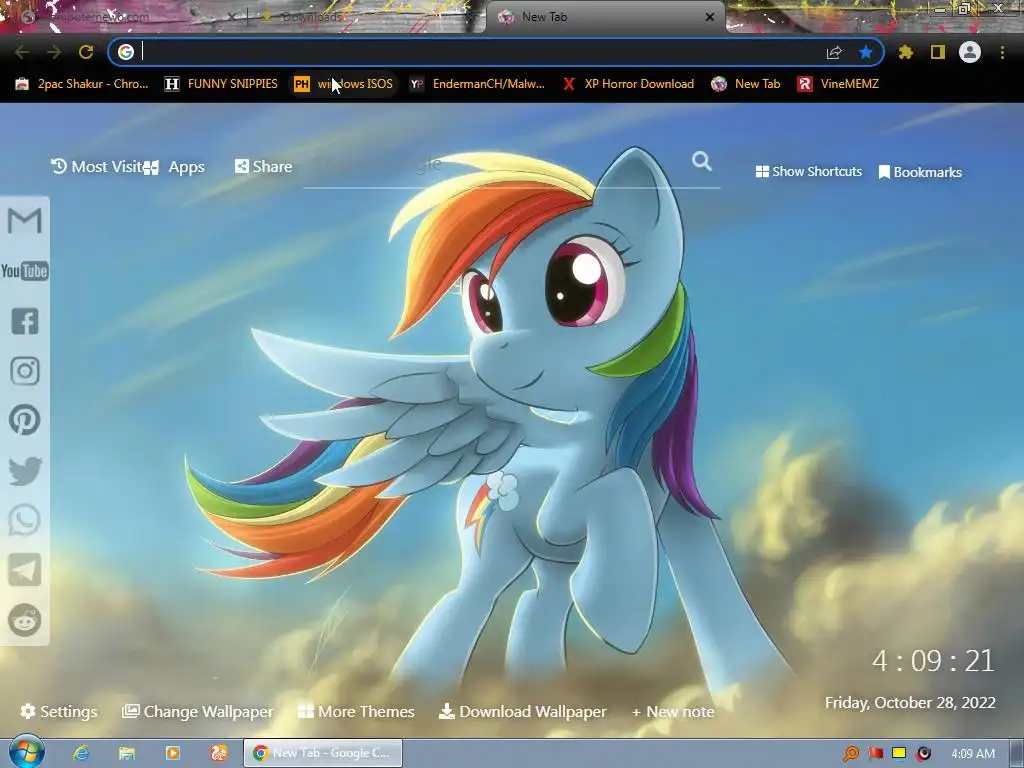Screen dimensions: 1024x768
Task: Open Twitter sidebar shortcut
Action: (25, 471)
